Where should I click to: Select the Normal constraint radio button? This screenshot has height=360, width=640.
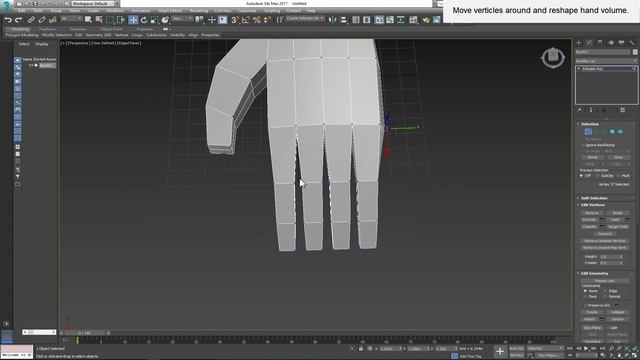606,296
